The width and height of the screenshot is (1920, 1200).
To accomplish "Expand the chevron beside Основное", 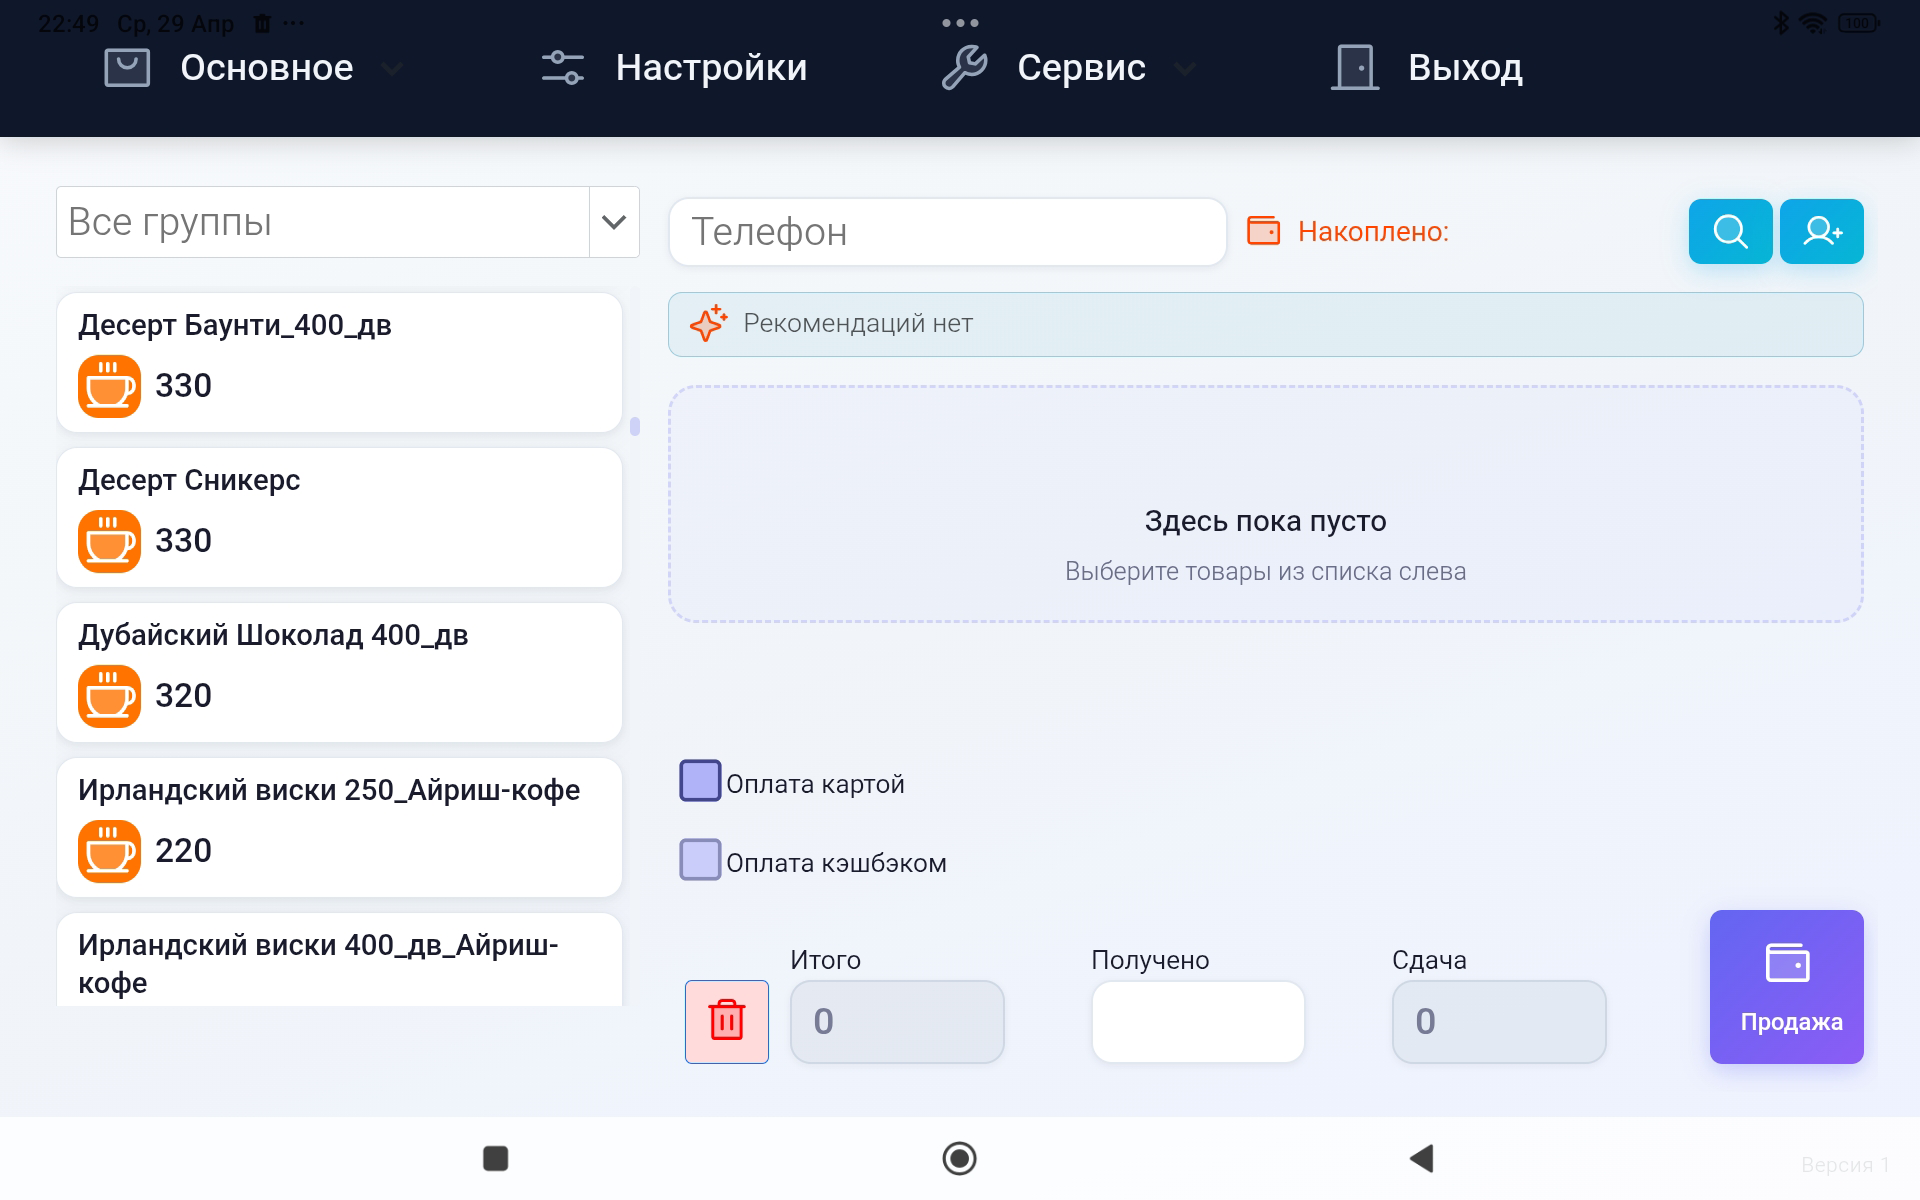I will point(393,69).
